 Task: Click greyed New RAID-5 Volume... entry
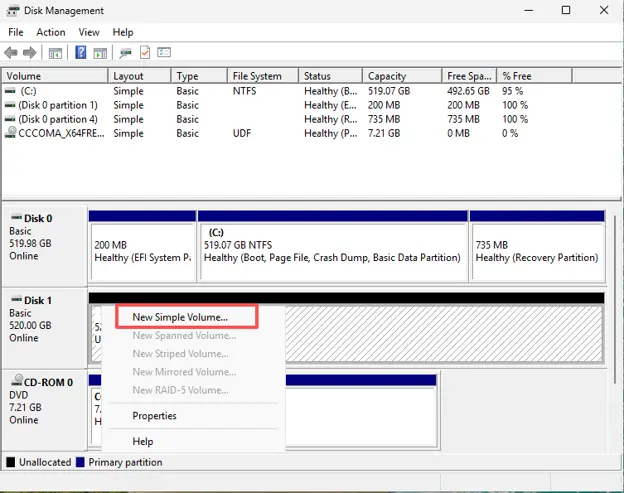[x=180, y=390]
